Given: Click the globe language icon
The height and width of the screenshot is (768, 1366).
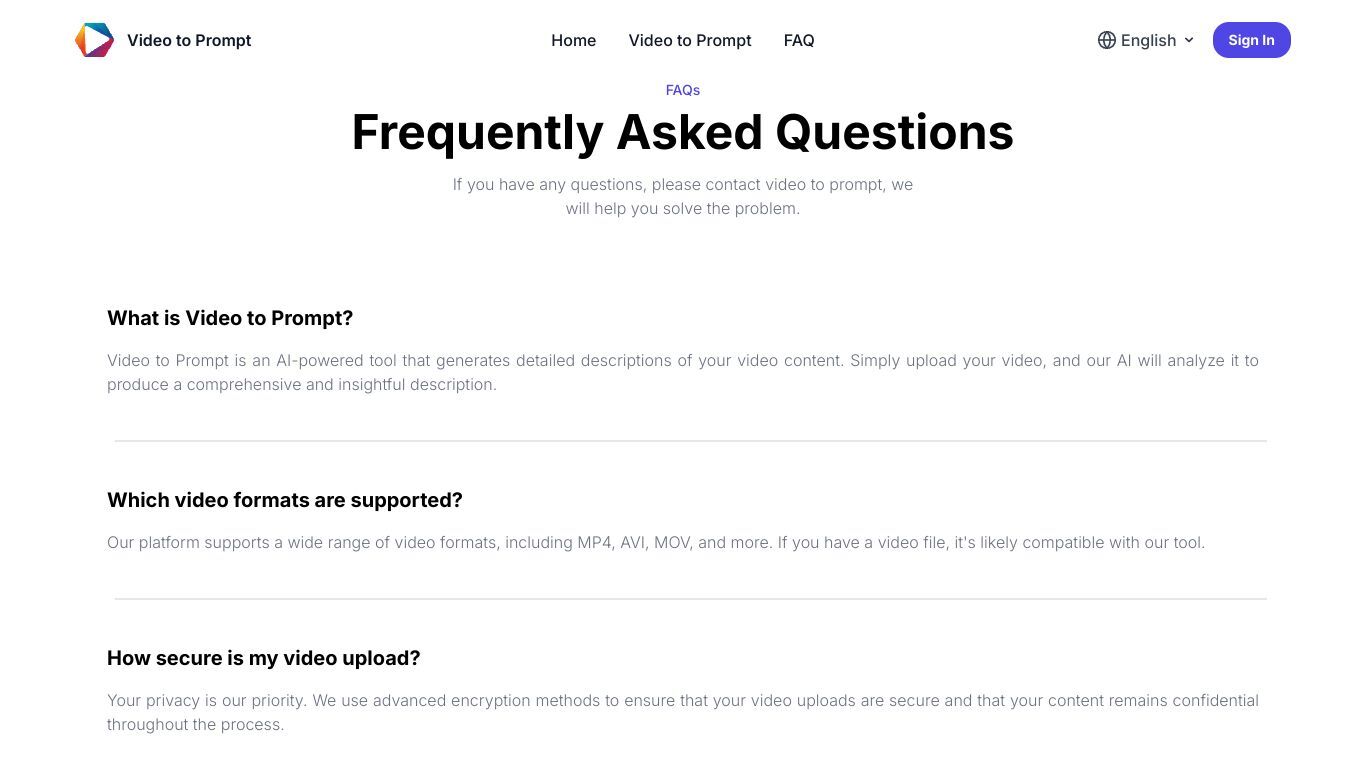Looking at the screenshot, I should point(1106,40).
